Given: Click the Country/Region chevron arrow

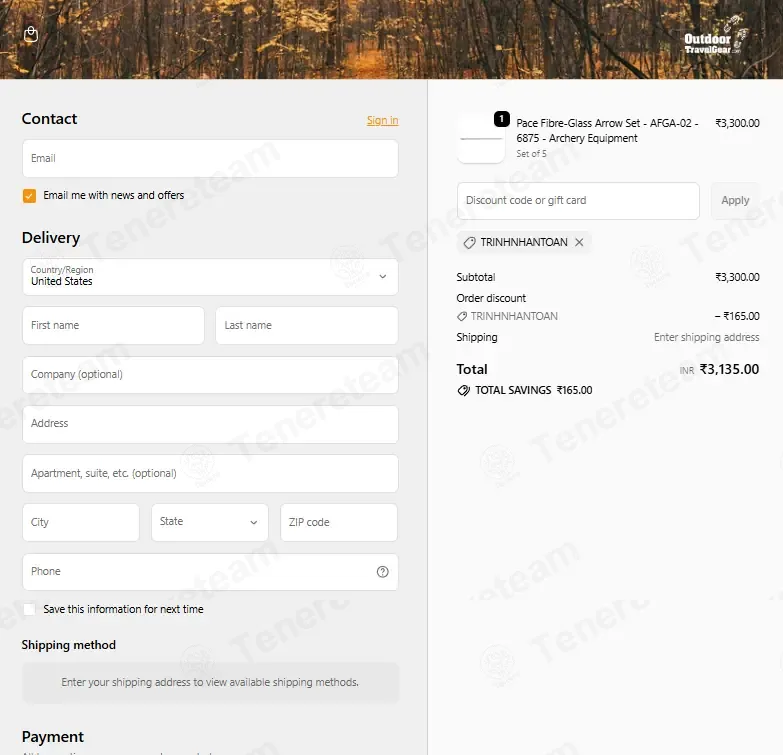Looking at the screenshot, I should coord(383,277).
